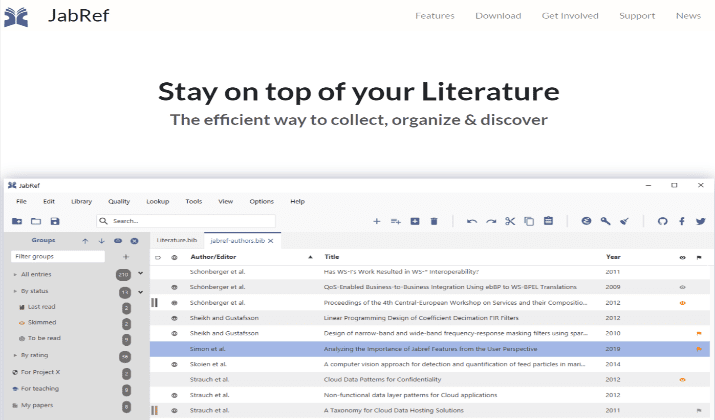Click the chevron beside the All entries count
This screenshot has height=420, width=715.
pos(140,274)
